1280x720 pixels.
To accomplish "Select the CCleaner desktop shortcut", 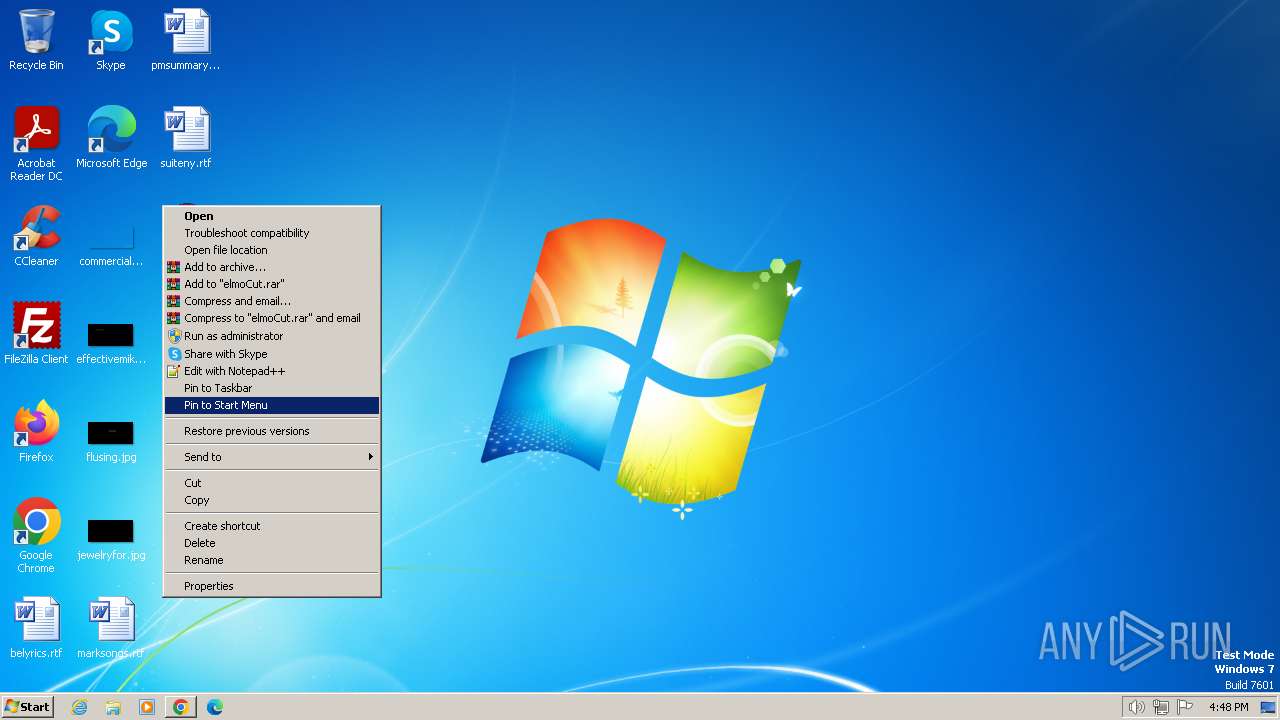I will 36,236.
